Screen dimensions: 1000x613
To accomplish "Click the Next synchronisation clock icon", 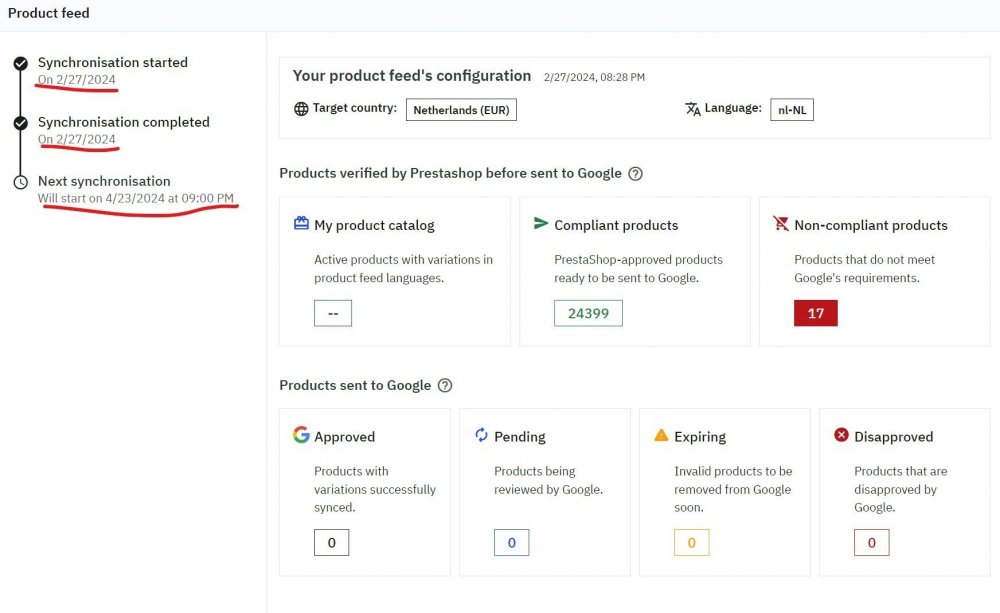I will click(x=22, y=181).
